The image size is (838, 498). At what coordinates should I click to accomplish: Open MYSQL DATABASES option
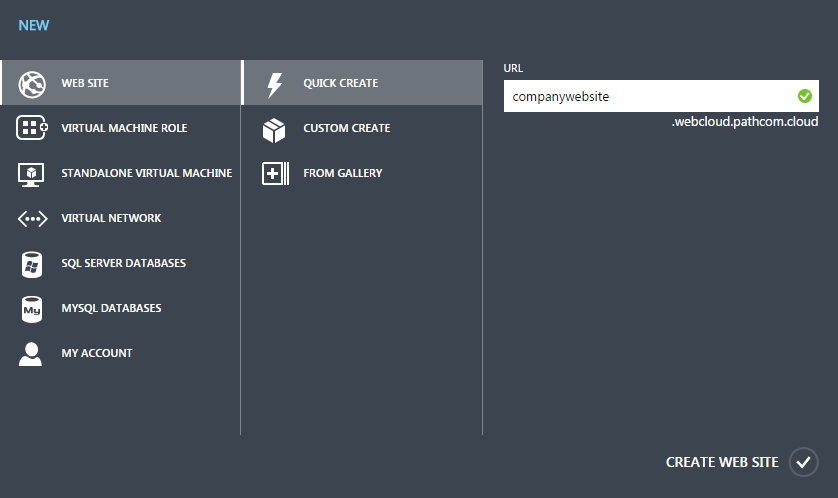tap(111, 308)
